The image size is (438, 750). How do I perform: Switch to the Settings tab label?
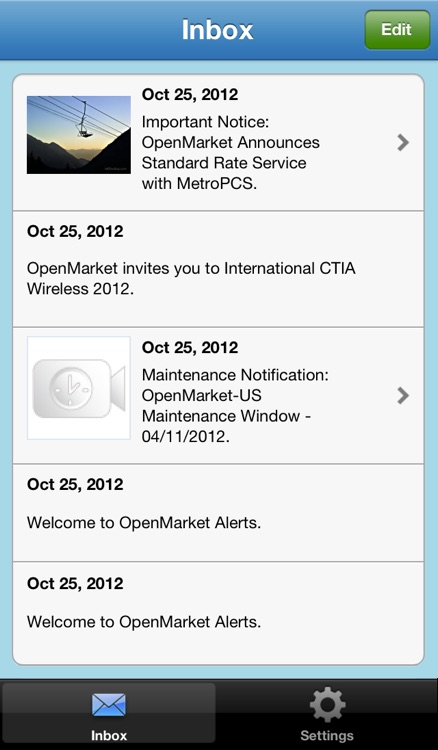pyautogui.click(x=327, y=735)
